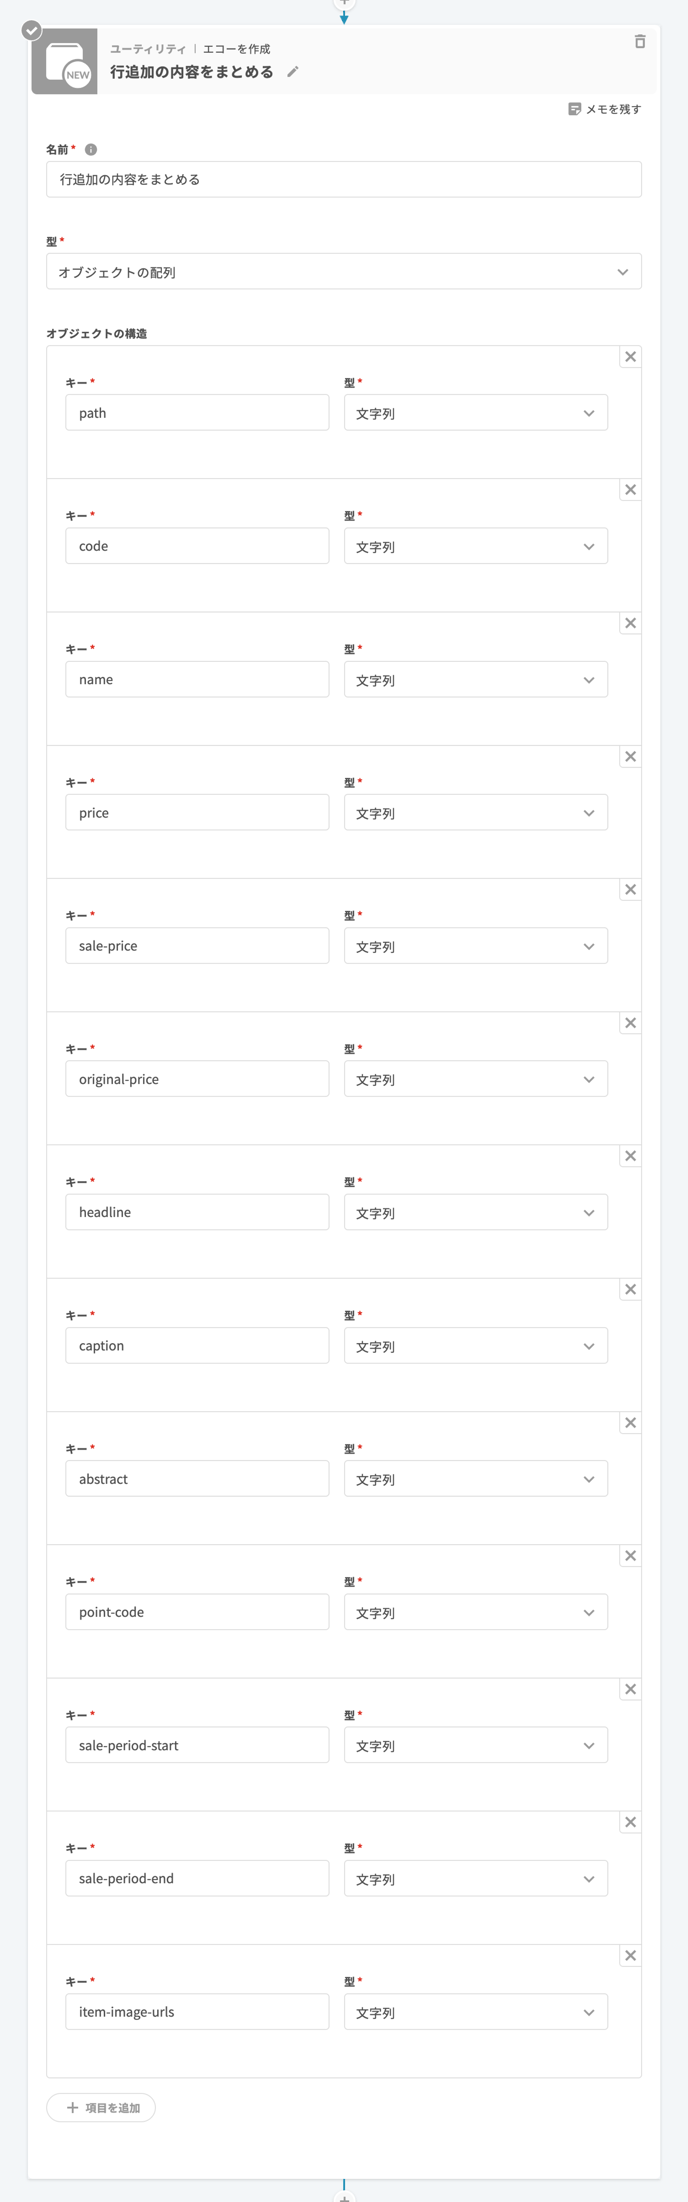The width and height of the screenshot is (688, 2202).
Task: Open the オブジェクトの配列 type dropdown
Action: pos(344,272)
